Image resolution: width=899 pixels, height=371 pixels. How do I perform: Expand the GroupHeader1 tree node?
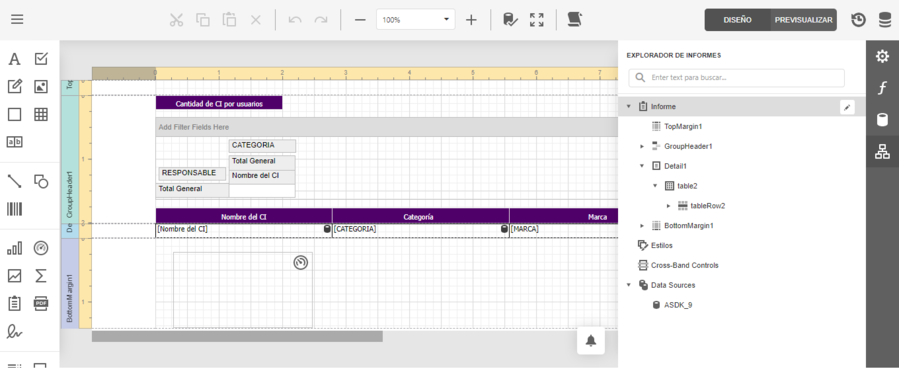[642, 146]
